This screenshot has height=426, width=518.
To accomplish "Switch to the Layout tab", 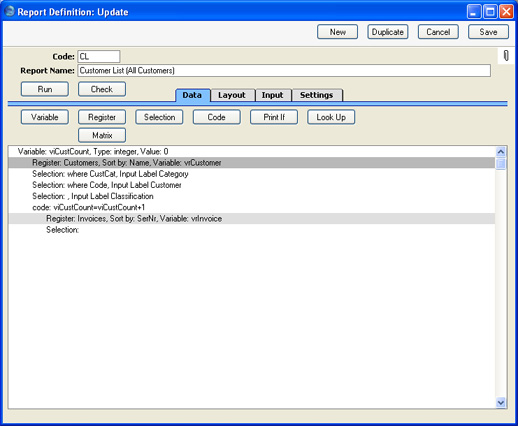I will 232,95.
